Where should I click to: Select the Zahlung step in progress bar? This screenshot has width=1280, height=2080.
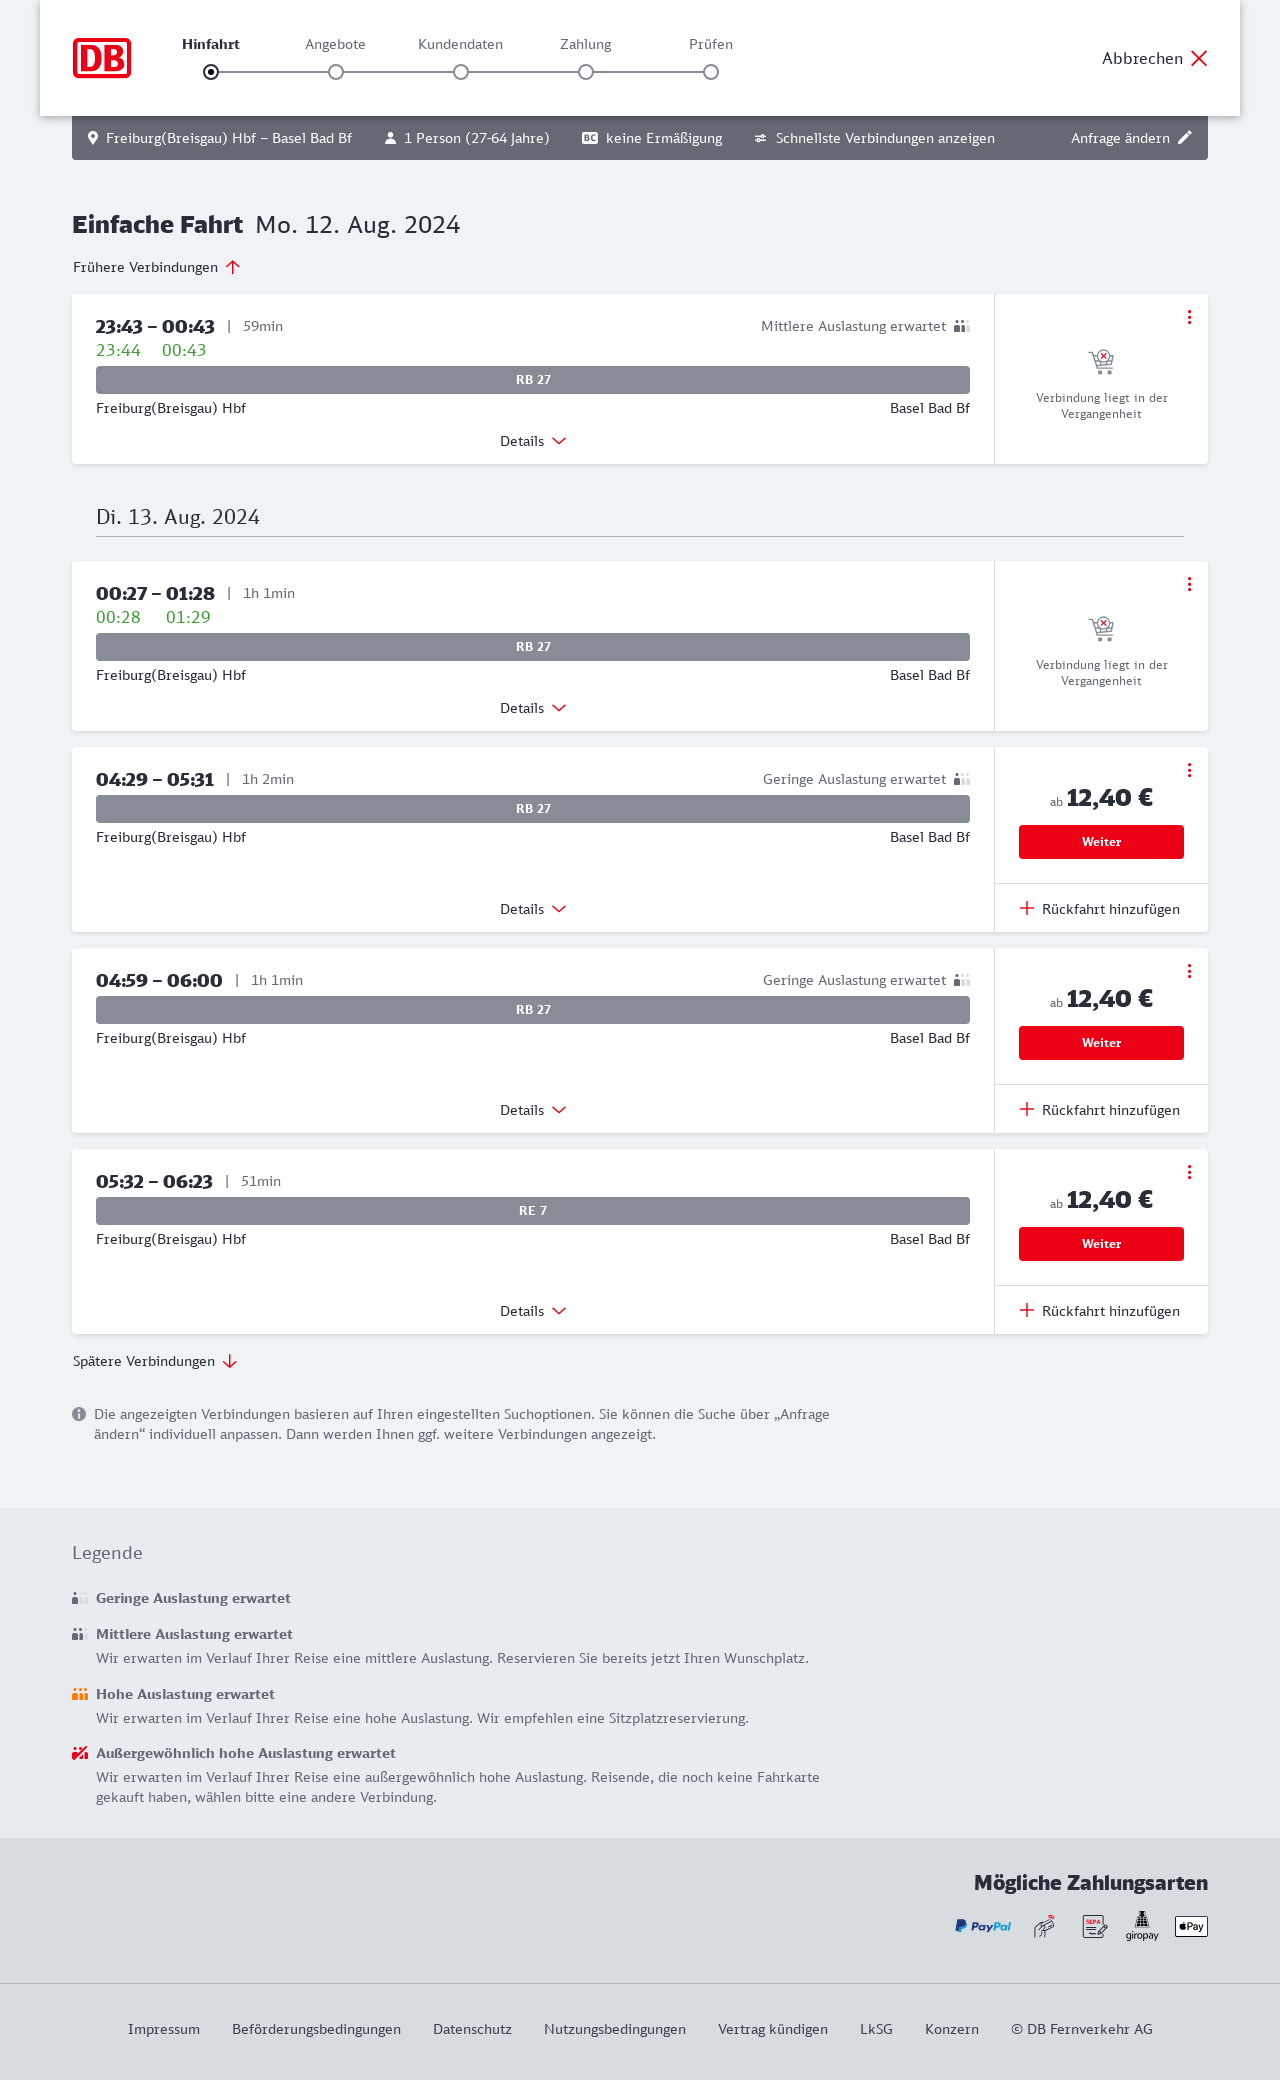tap(586, 71)
